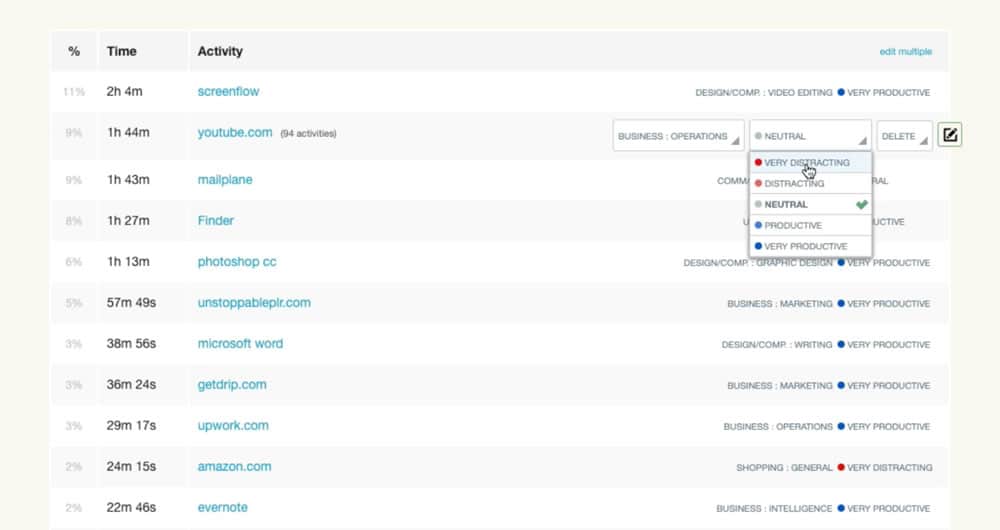Open the upwork.com activity link
The width and height of the screenshot is (1000, 530).
click(x=233, y=425)
